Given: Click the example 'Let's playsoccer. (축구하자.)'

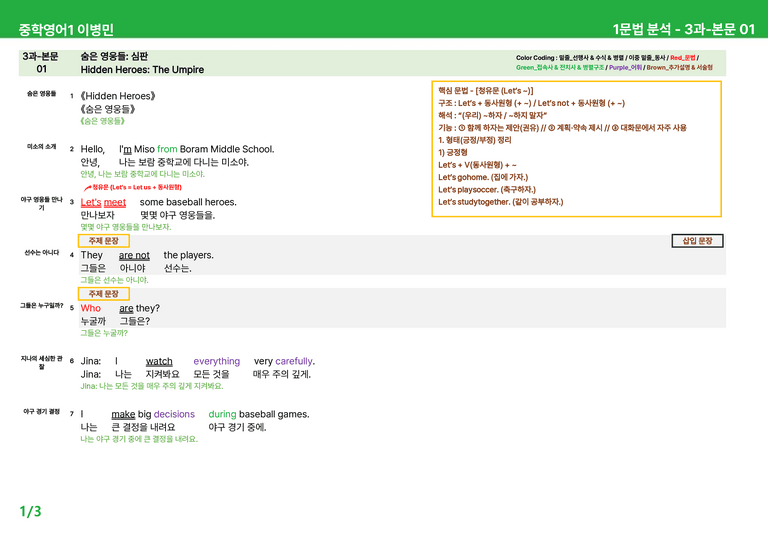Looking at the screenshot, I should [x=487, y=189].
